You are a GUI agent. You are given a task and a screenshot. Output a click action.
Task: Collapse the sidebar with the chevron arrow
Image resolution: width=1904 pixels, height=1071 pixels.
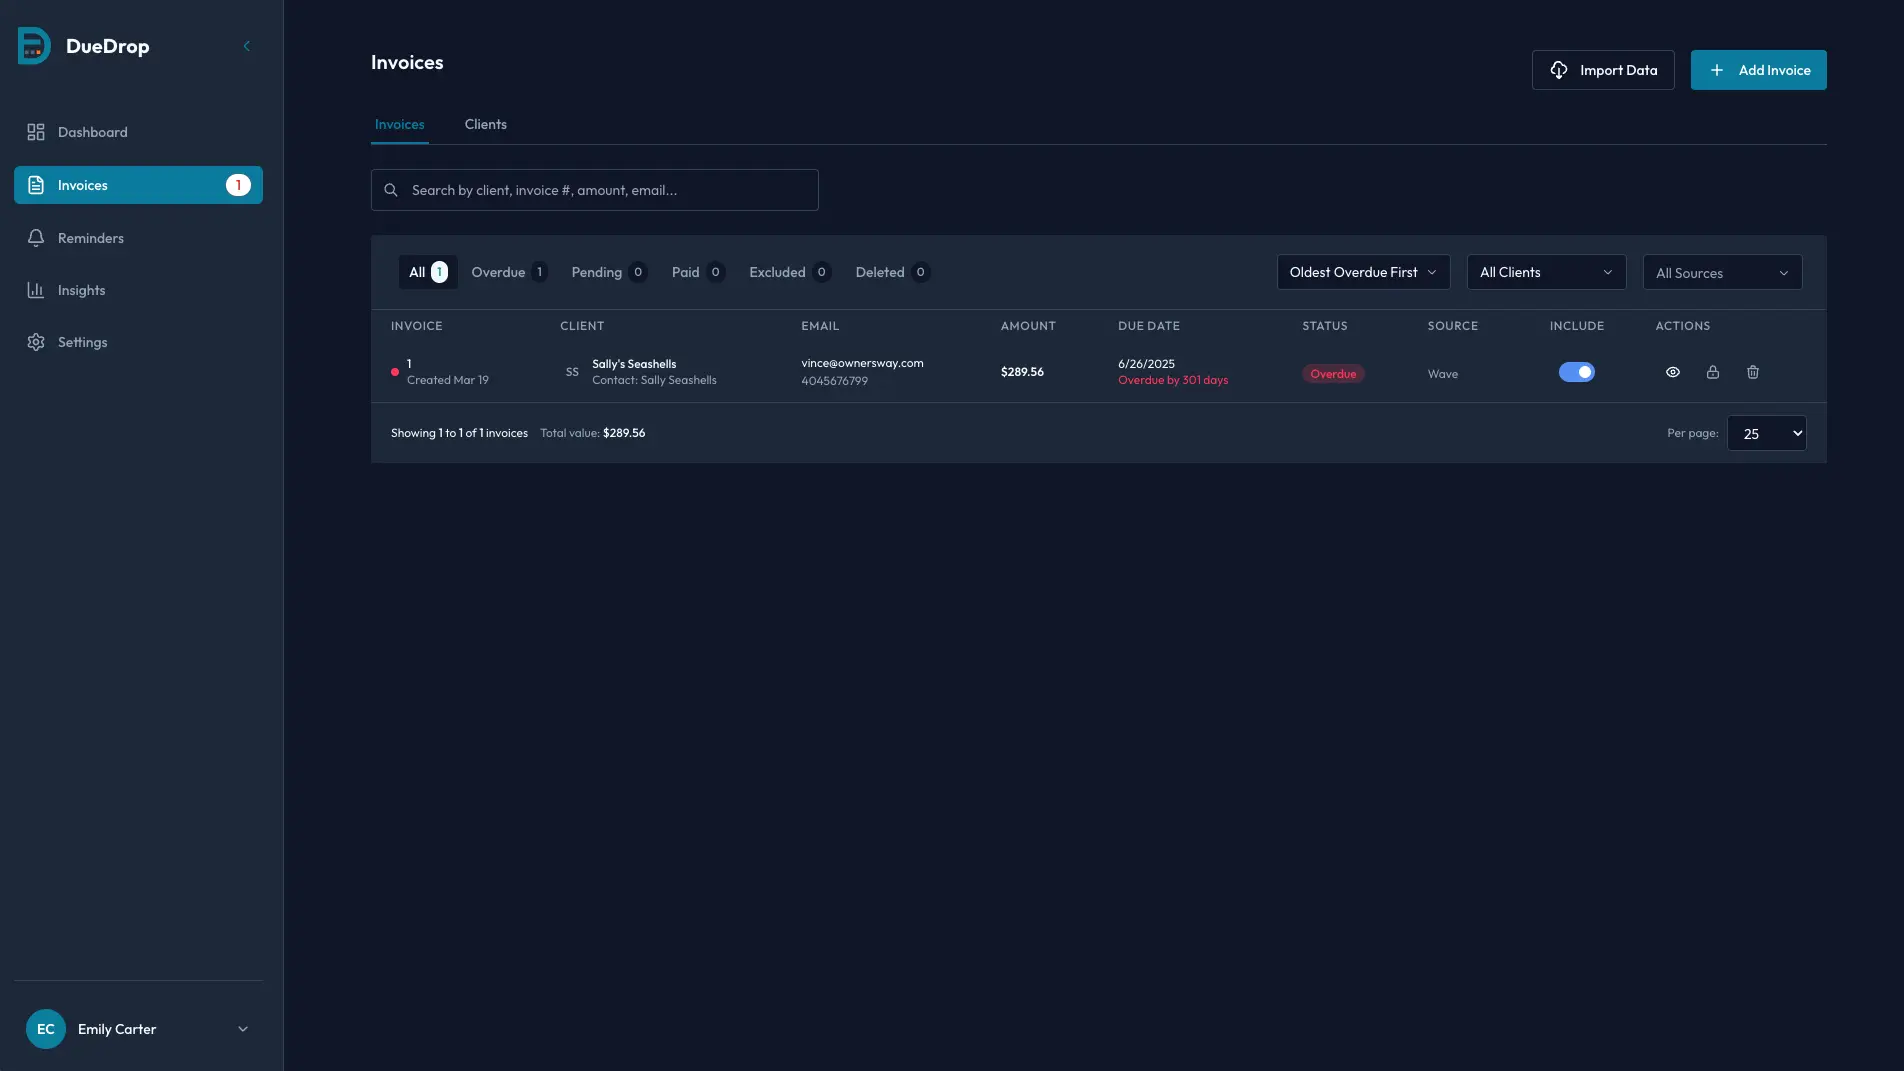[247, 46]
